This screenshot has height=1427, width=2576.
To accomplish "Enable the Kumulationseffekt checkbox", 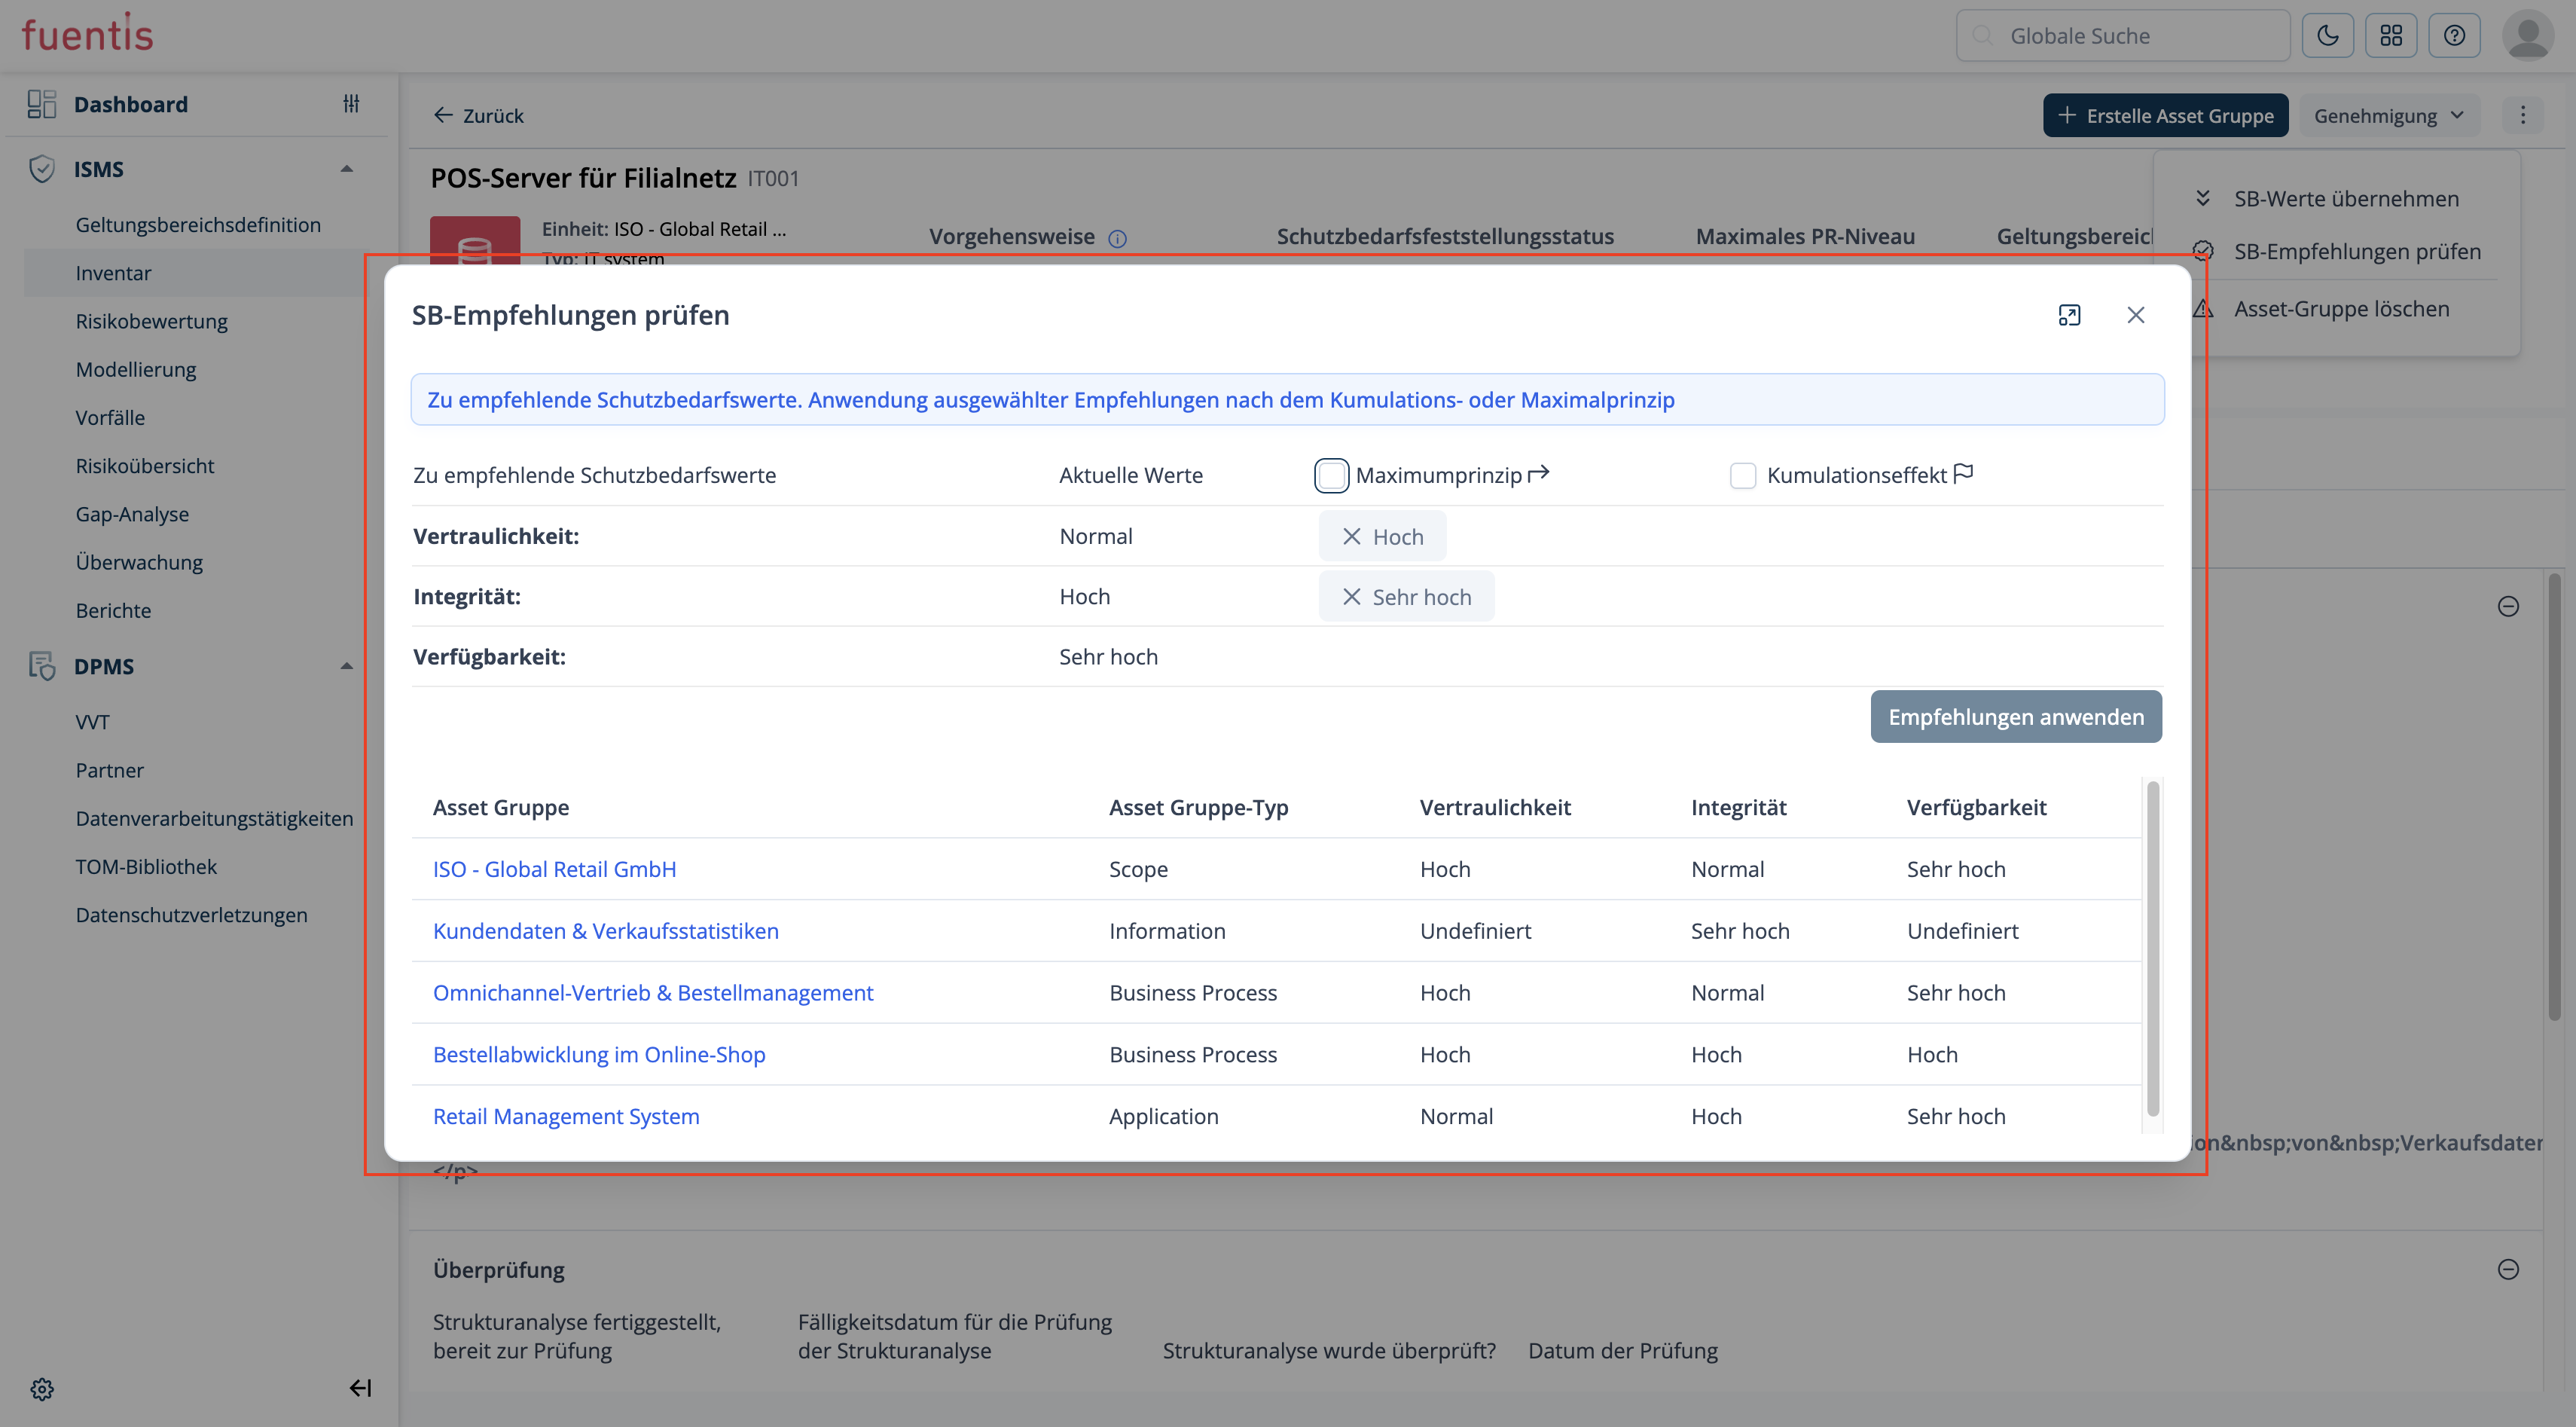I will coord(1742,475).
